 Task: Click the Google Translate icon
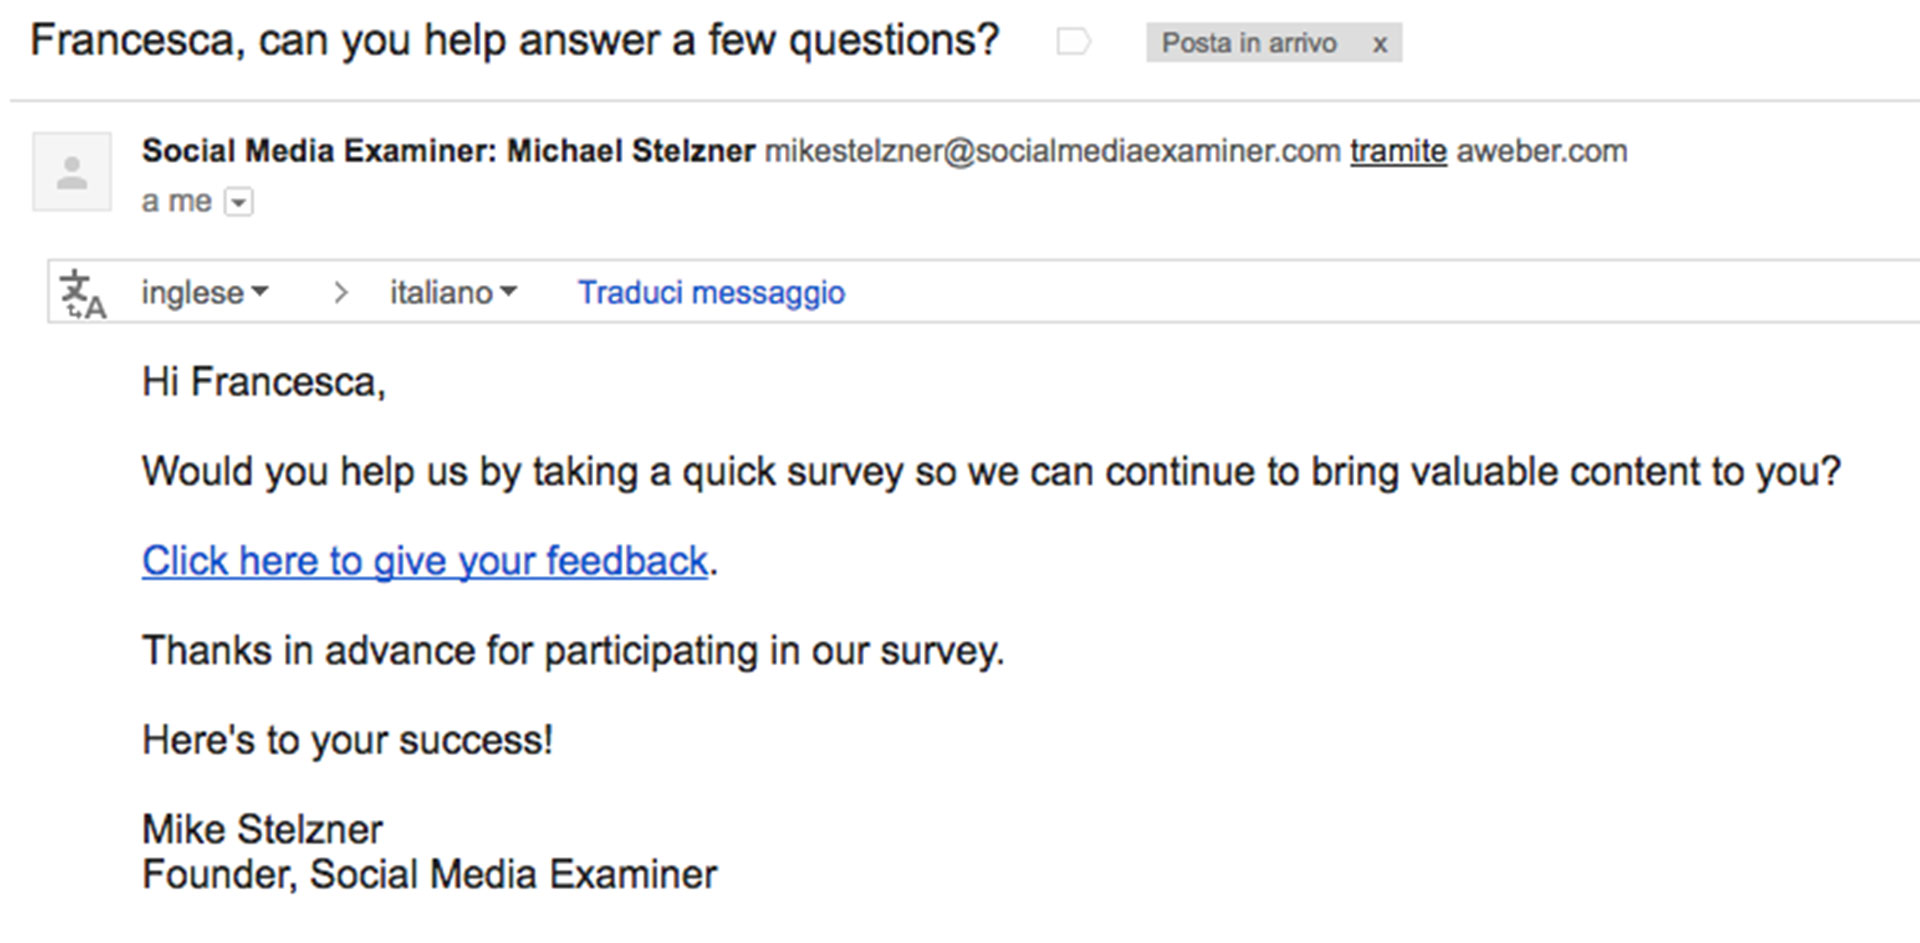[82, 293]
